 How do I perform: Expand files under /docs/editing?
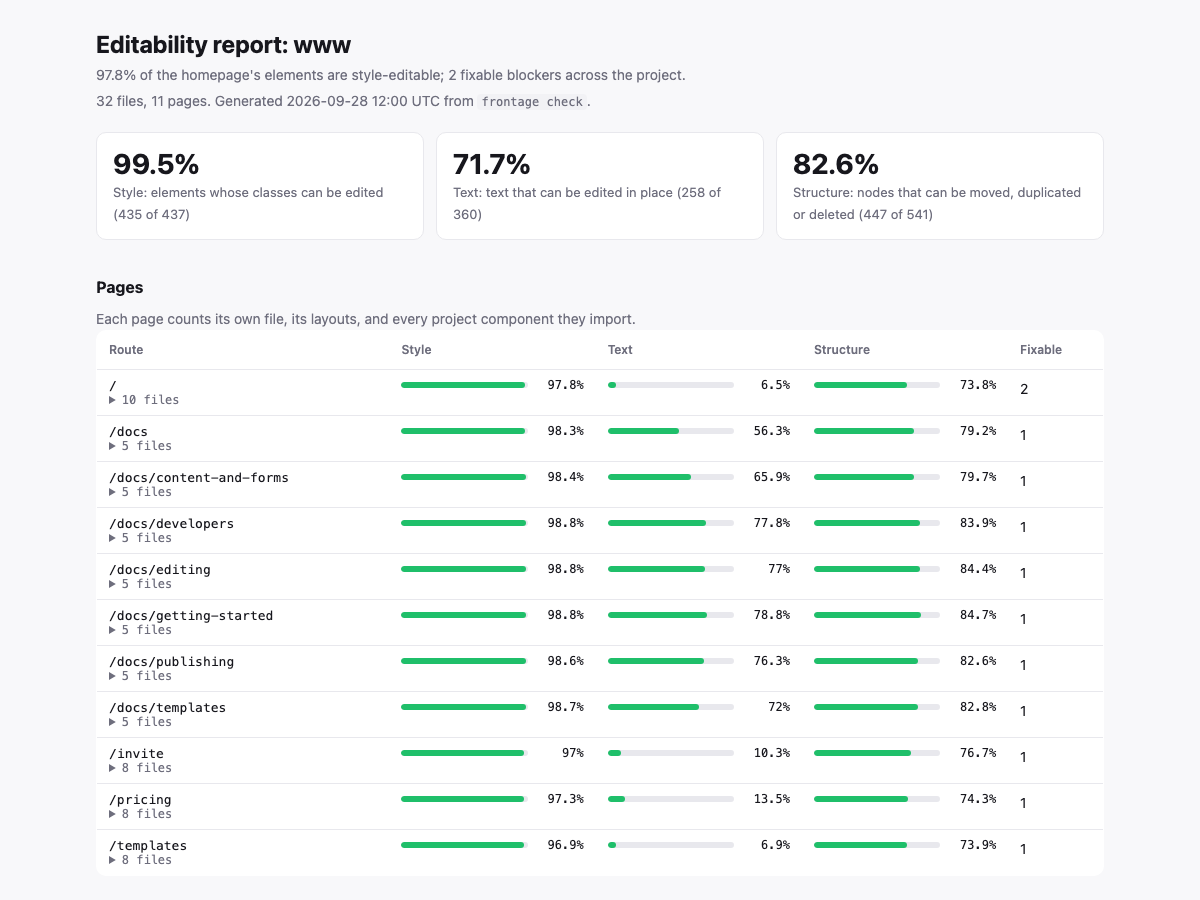point(140,584)
